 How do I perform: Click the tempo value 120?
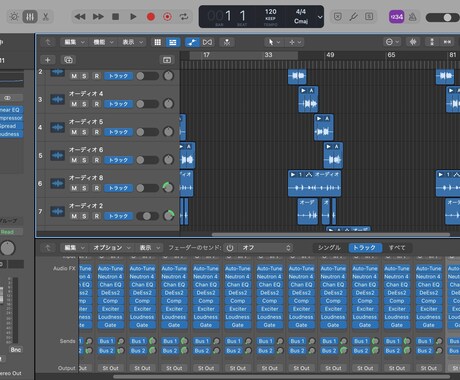tap(271, 12)
